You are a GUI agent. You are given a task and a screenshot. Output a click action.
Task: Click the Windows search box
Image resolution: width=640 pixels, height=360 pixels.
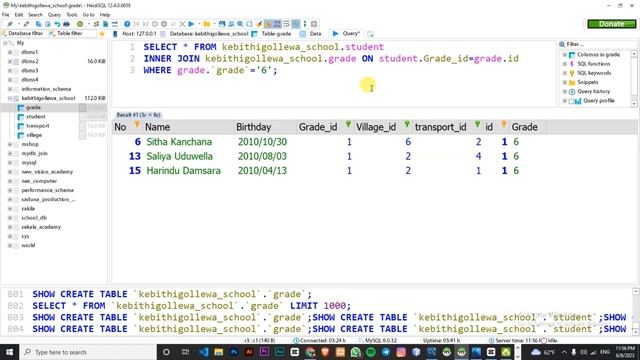[x=88, y=352]
